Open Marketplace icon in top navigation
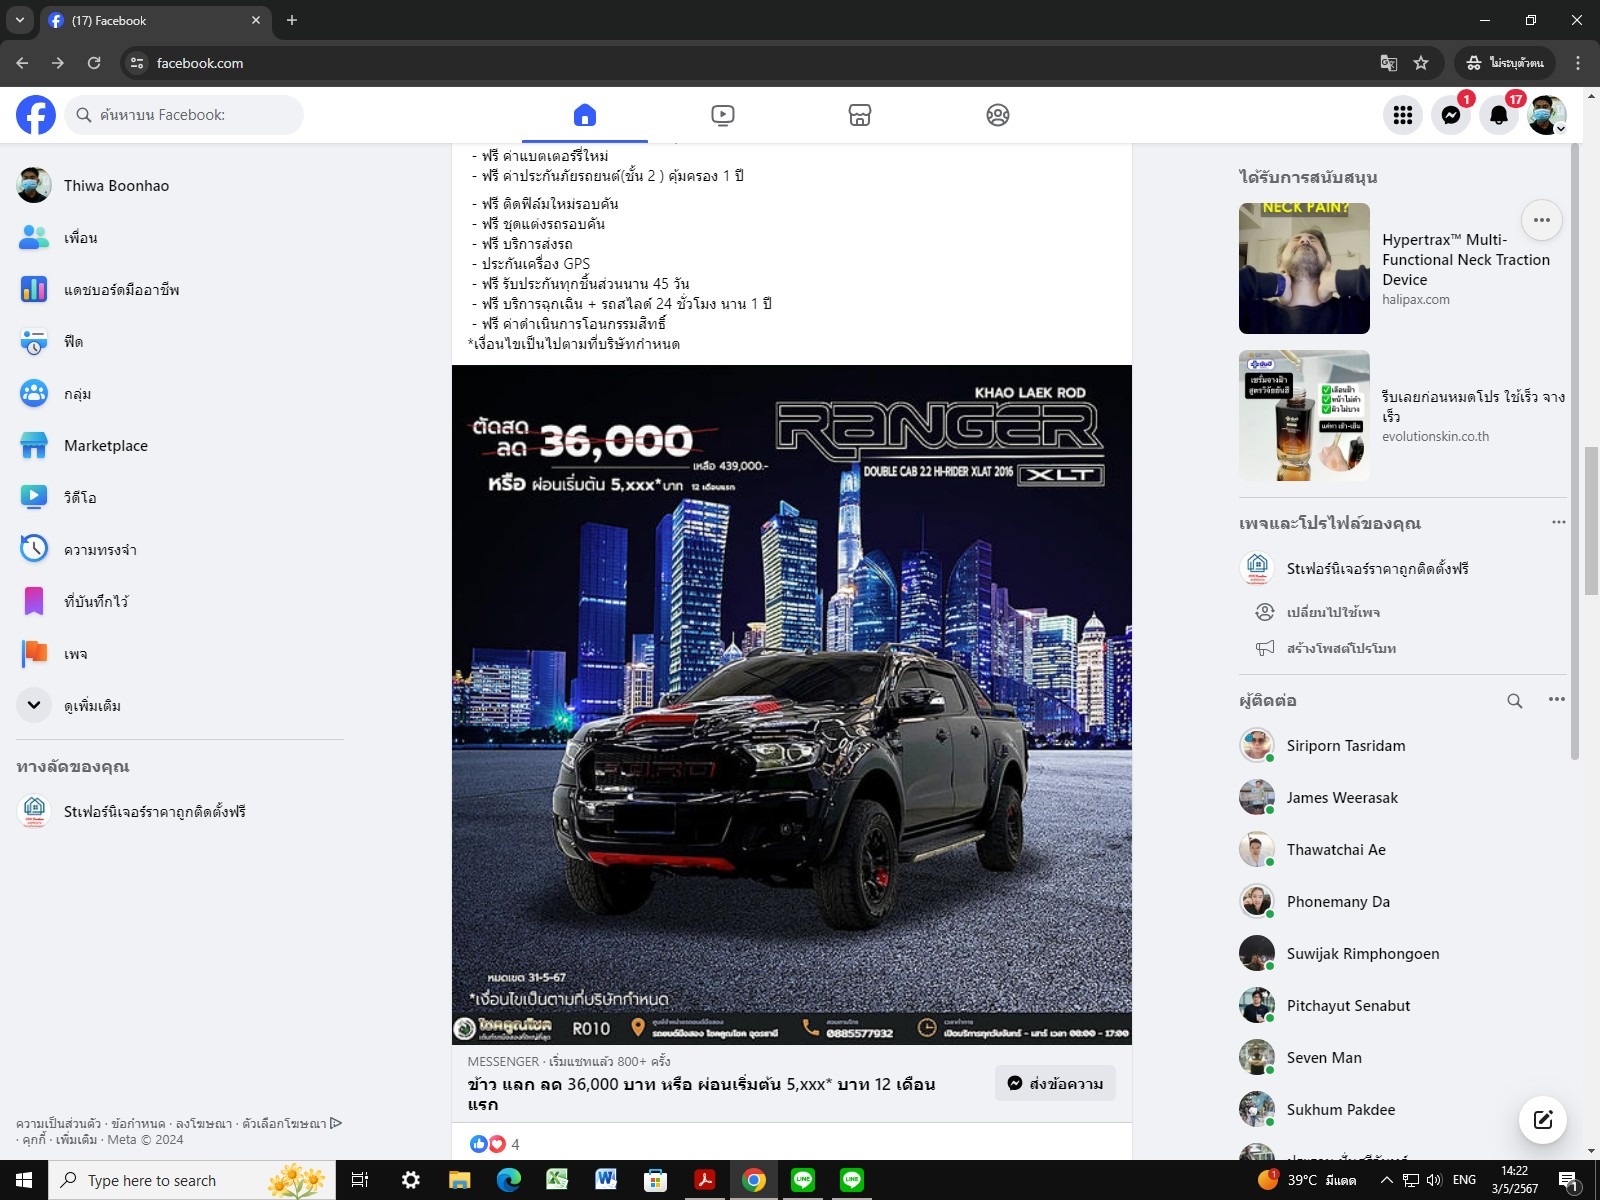The image size is (1600, 1200). point(859,115)
